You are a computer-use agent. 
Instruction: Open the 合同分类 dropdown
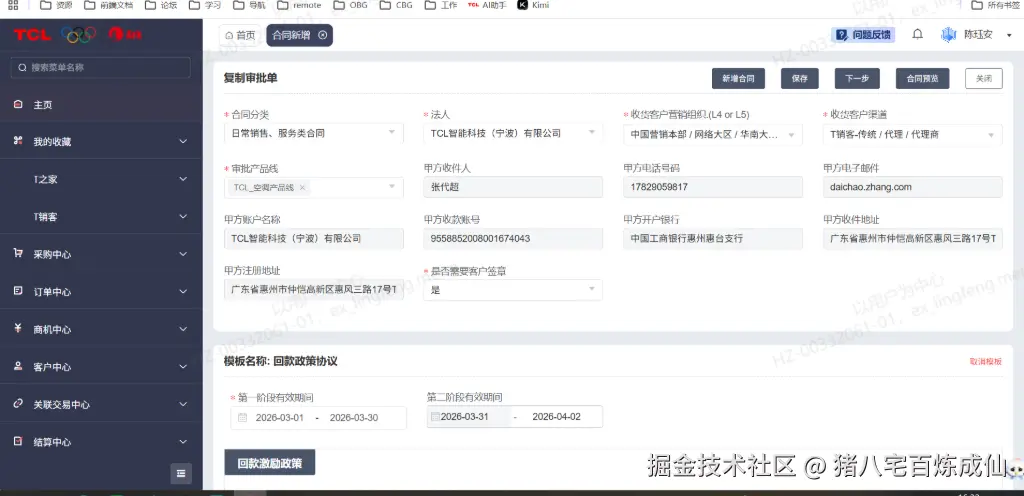click(x=313, y=133)
